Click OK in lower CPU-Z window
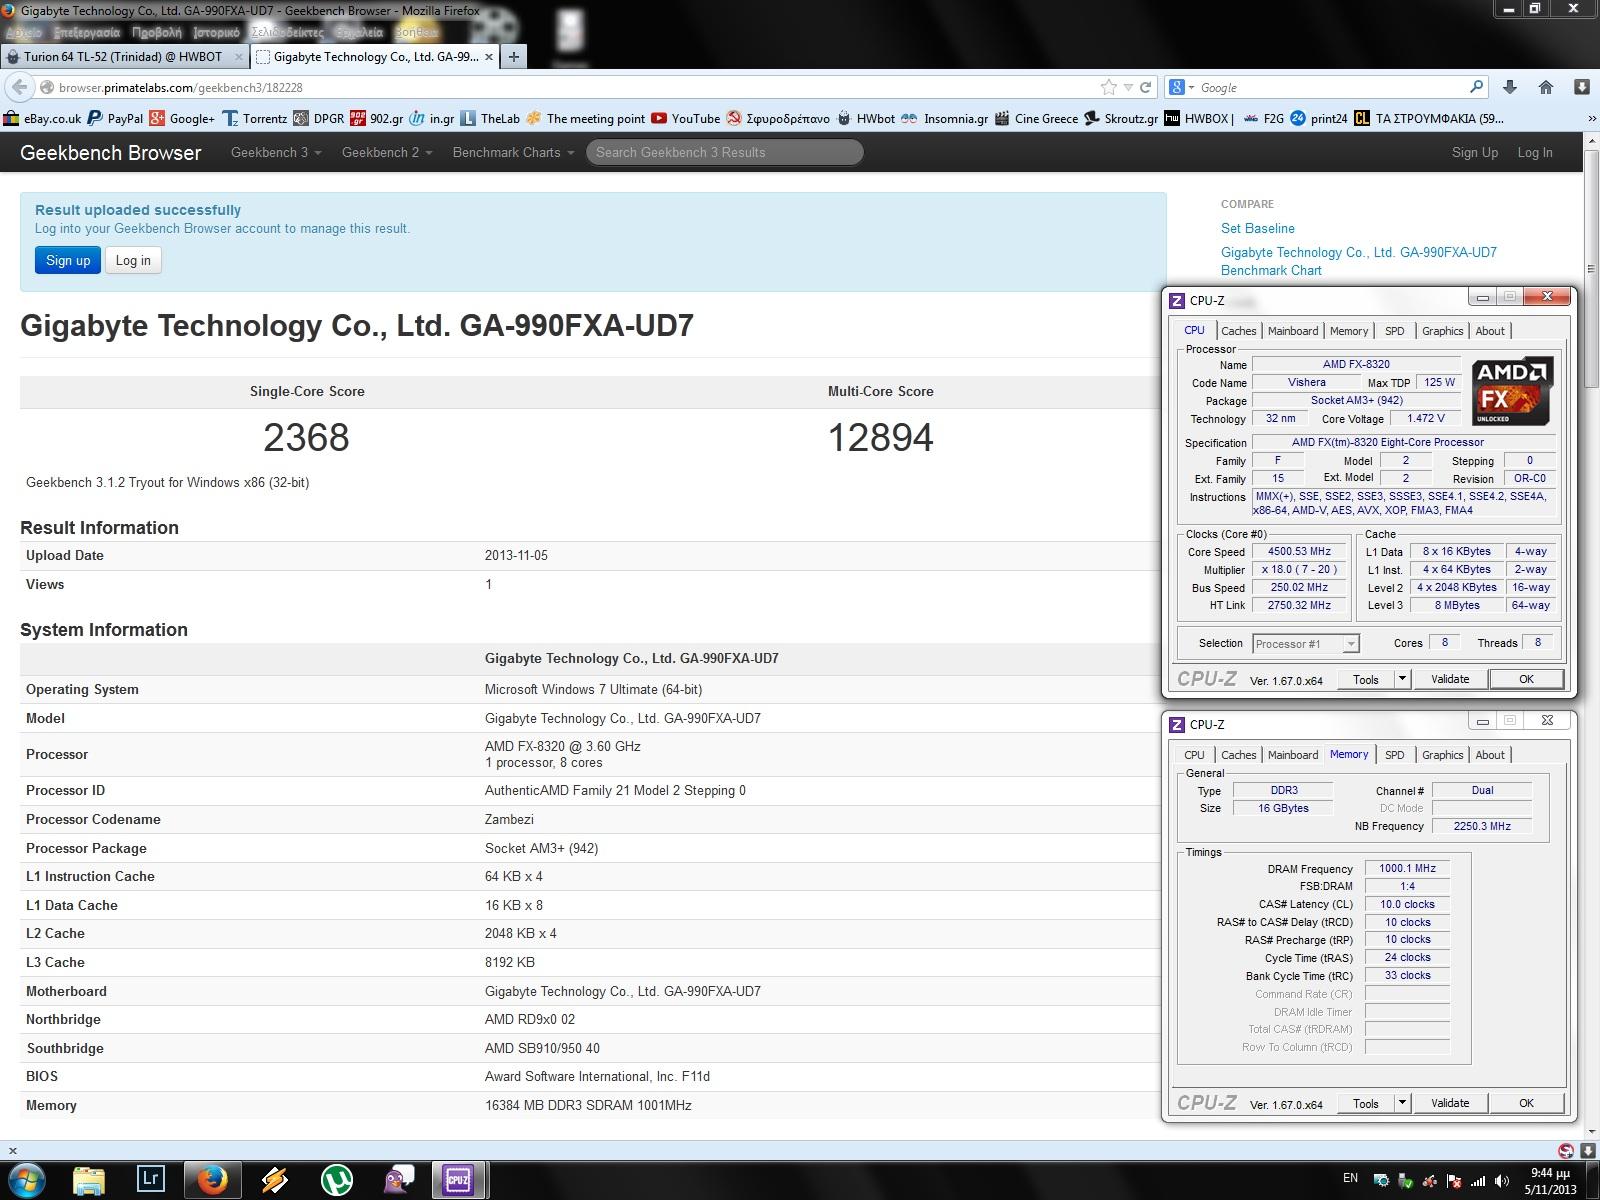 [x=1526, y=1103]
